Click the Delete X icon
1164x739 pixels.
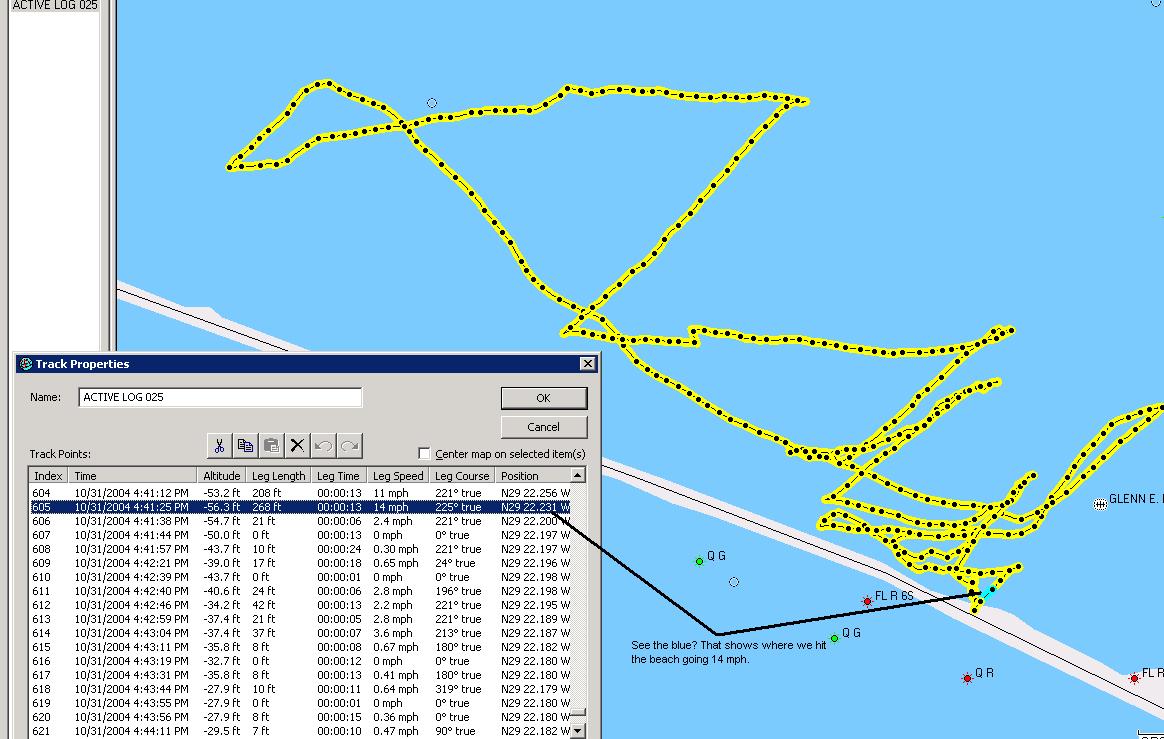(297, 446)
